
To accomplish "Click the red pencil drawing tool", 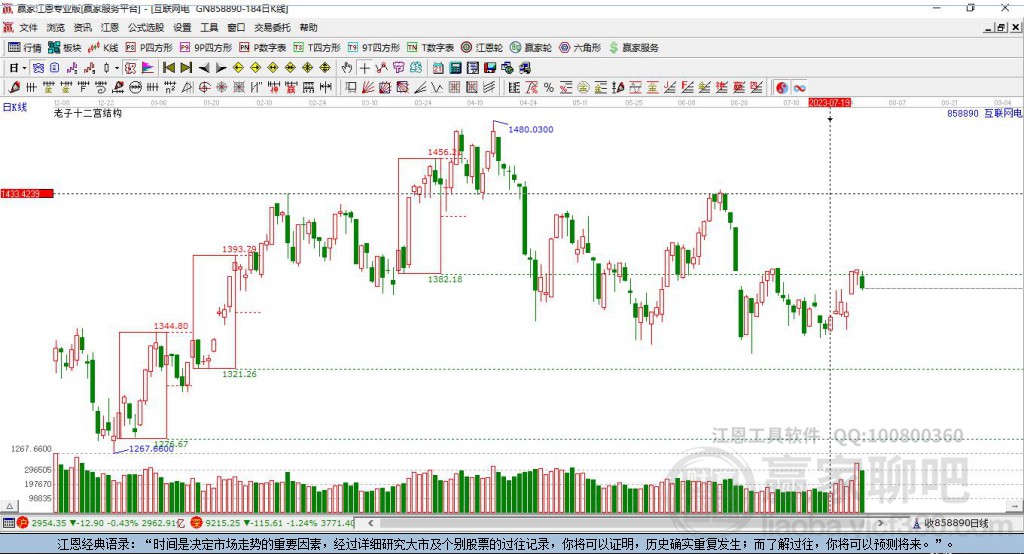I will coord(14,88).
